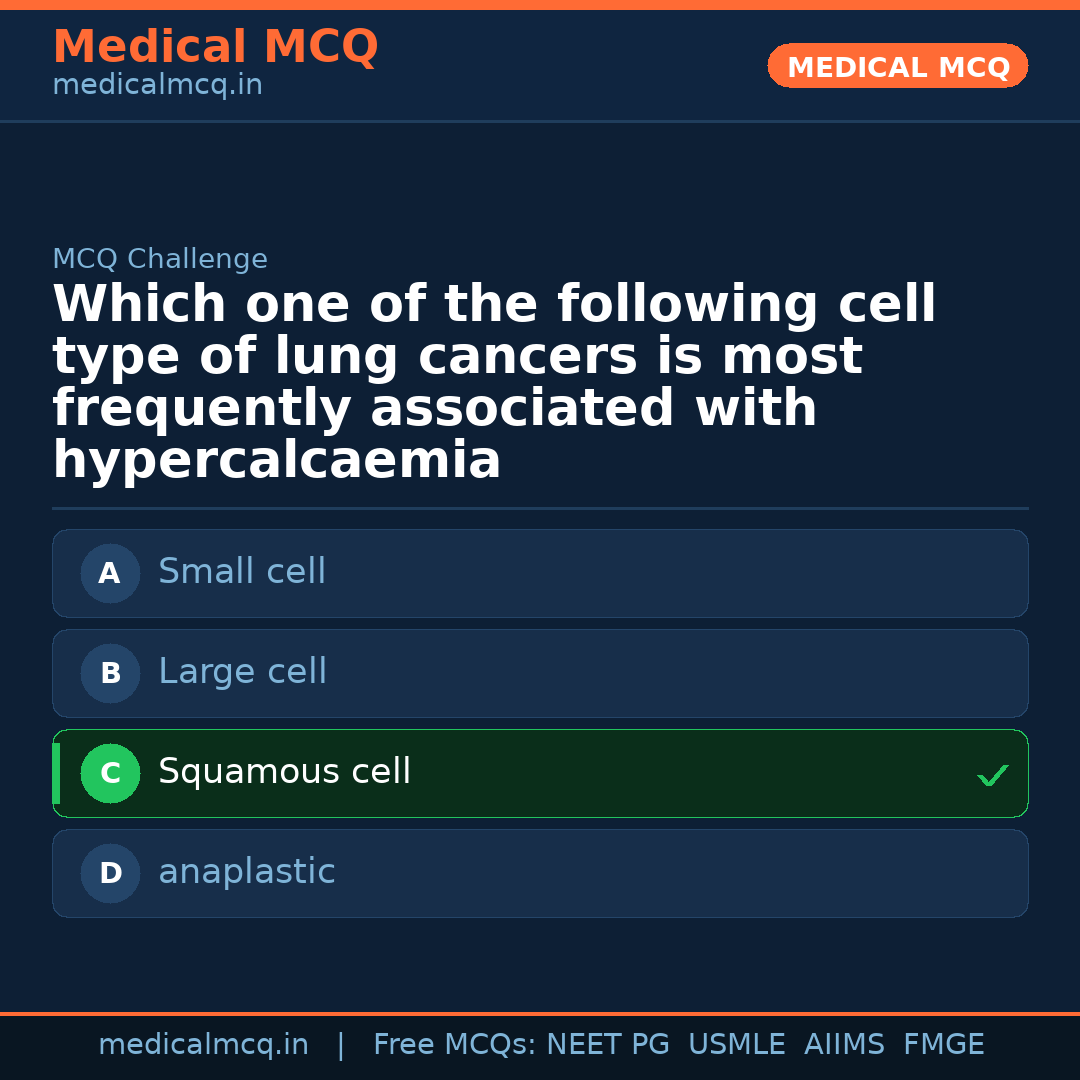Screen dimensions: 1080x1080
Task: Click the letter D circle badge
Action: click(110, 873)
